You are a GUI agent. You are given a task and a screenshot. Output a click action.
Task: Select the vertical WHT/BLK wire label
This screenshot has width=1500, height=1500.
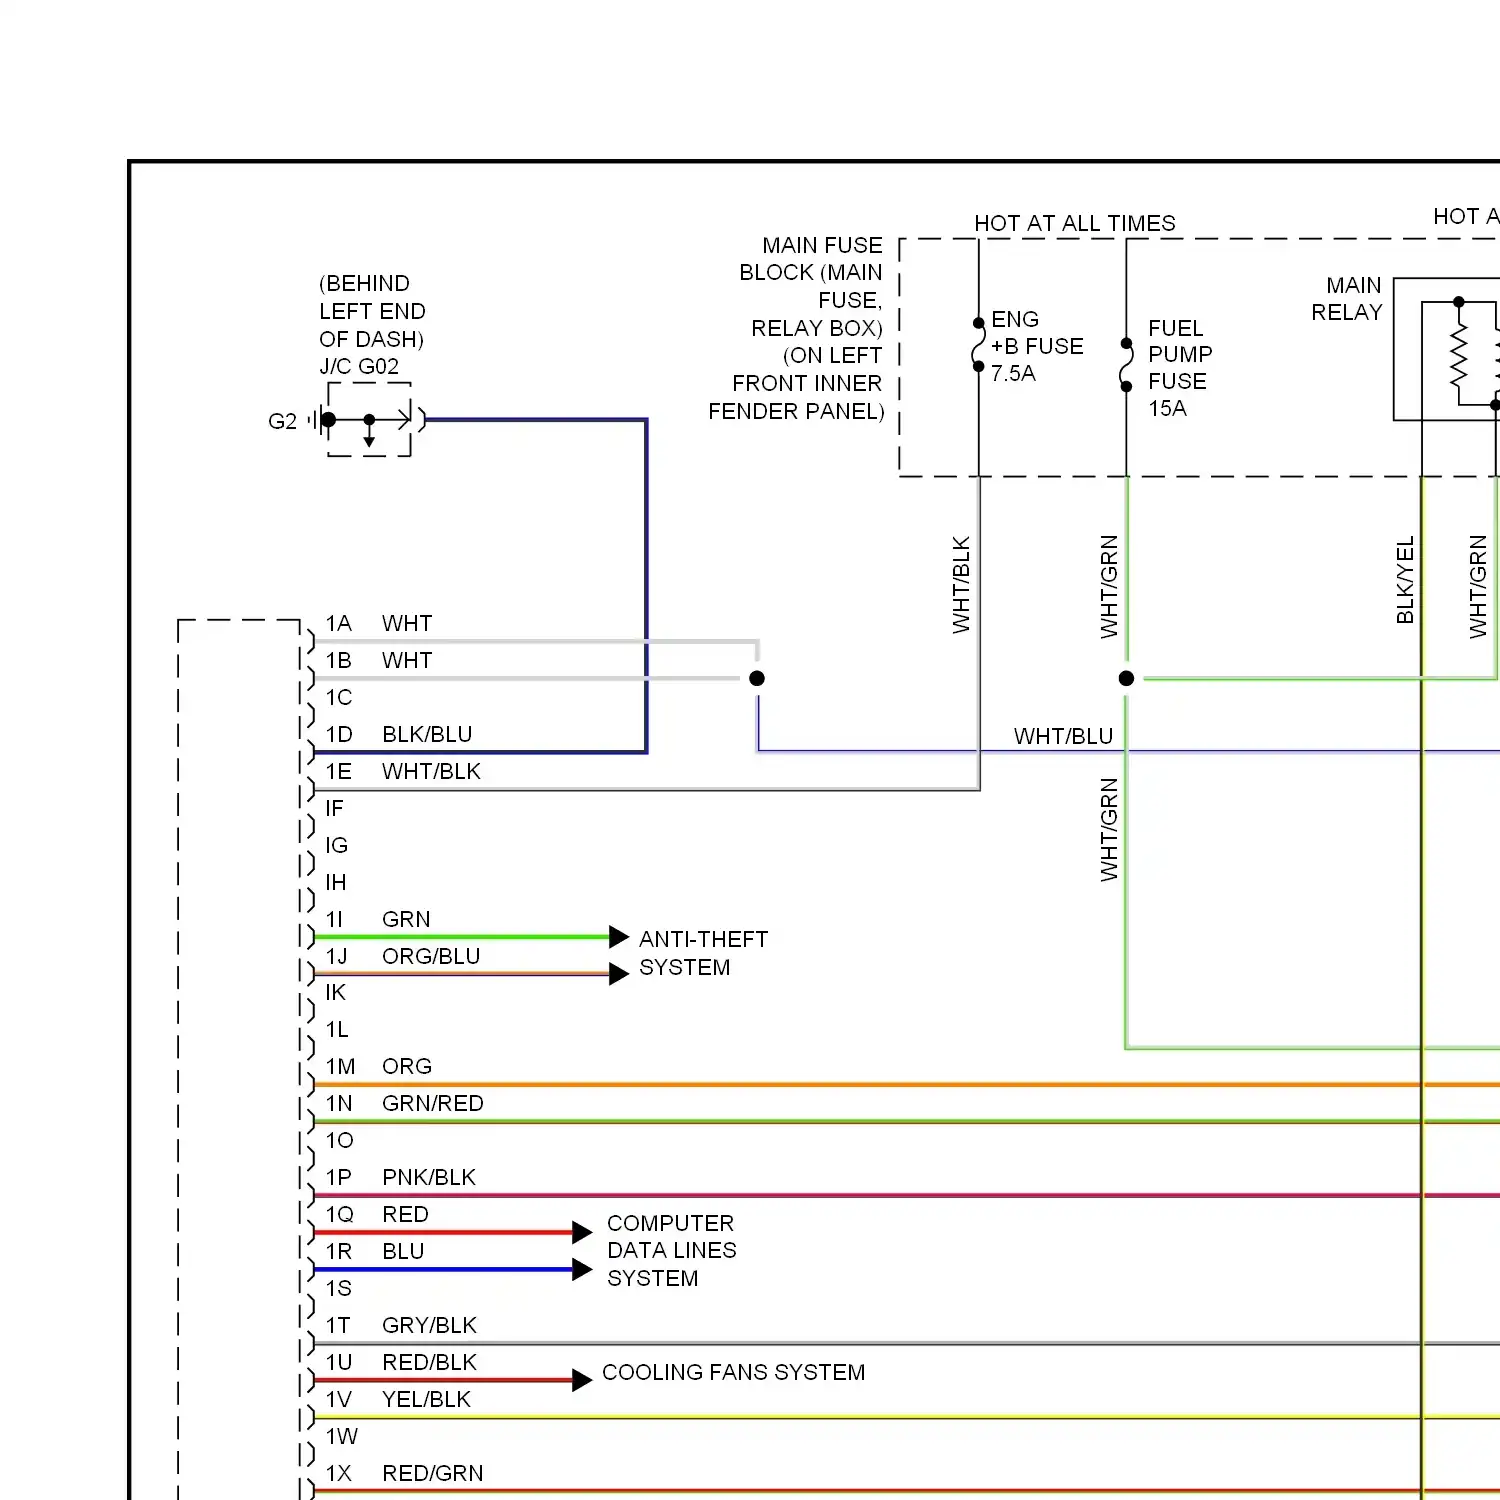[x=961, y=585]
